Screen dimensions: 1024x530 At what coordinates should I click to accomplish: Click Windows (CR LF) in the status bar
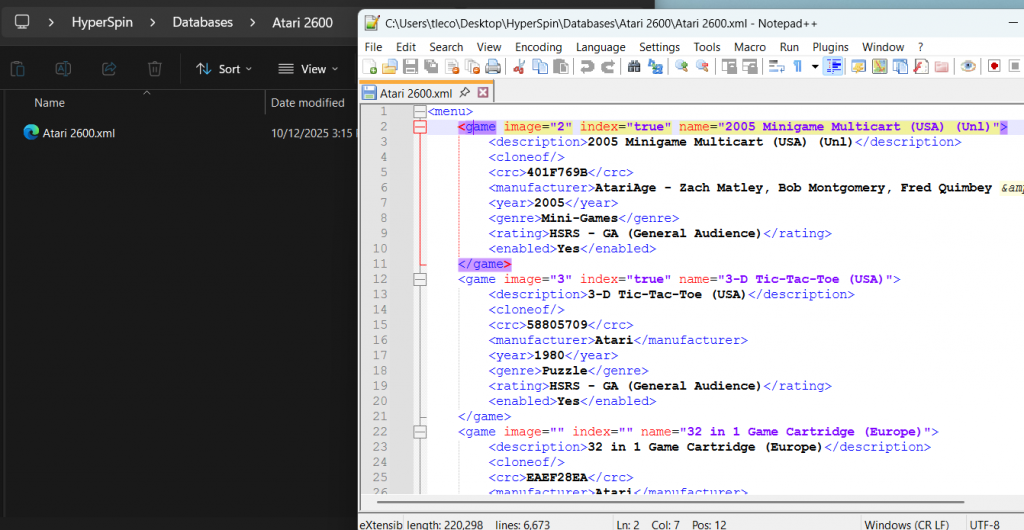(x=907, y=524)
